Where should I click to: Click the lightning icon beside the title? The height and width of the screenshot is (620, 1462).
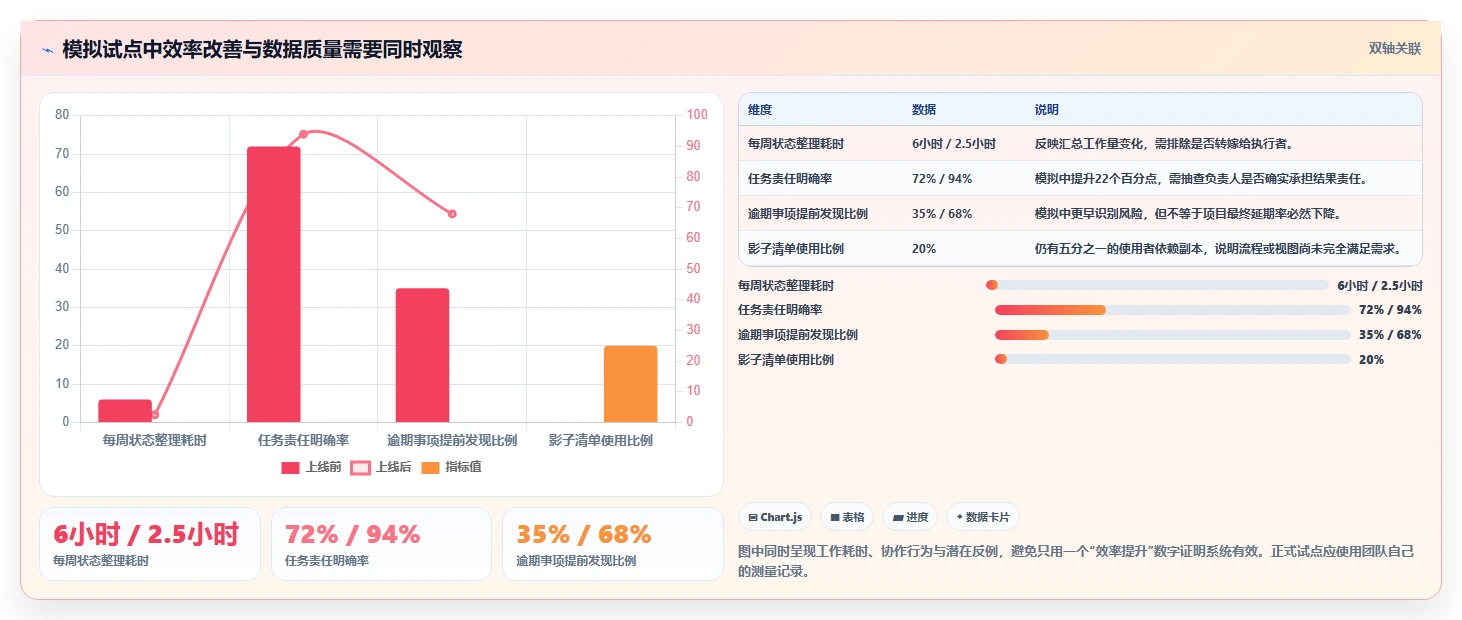(47, 50)
